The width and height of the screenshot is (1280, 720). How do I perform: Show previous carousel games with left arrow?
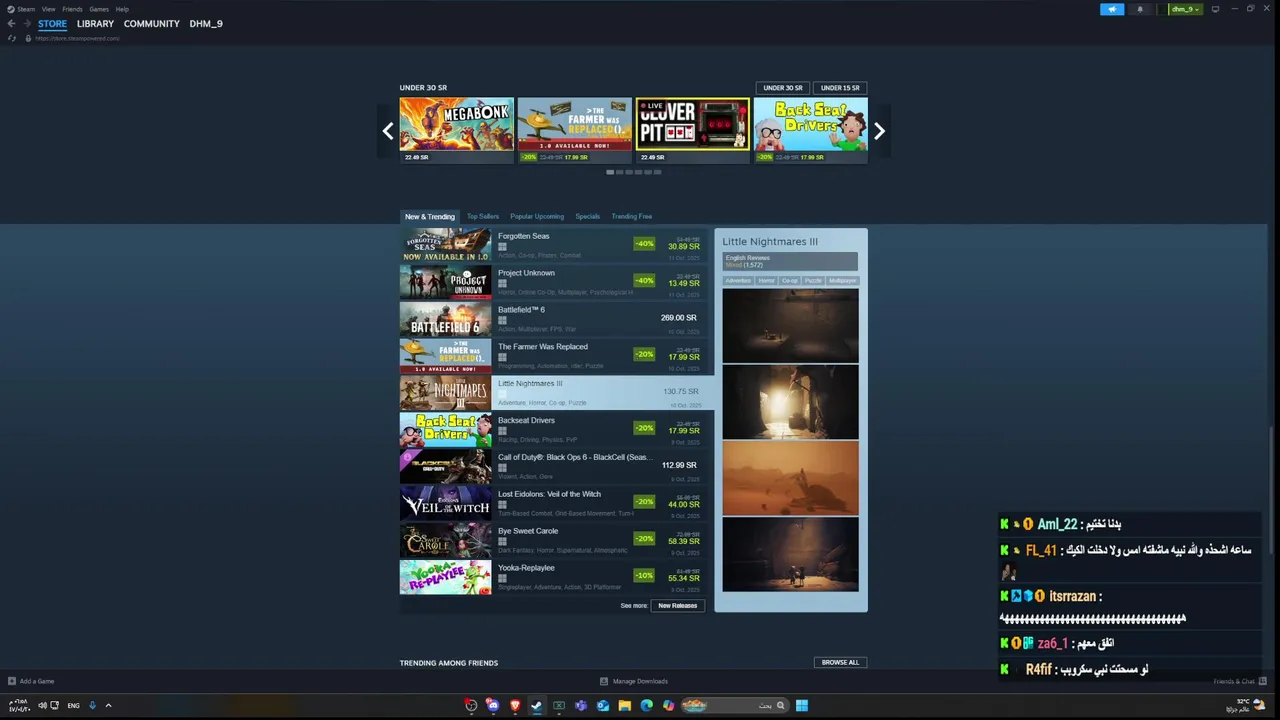pyautogui.click(x=388, y=131)
